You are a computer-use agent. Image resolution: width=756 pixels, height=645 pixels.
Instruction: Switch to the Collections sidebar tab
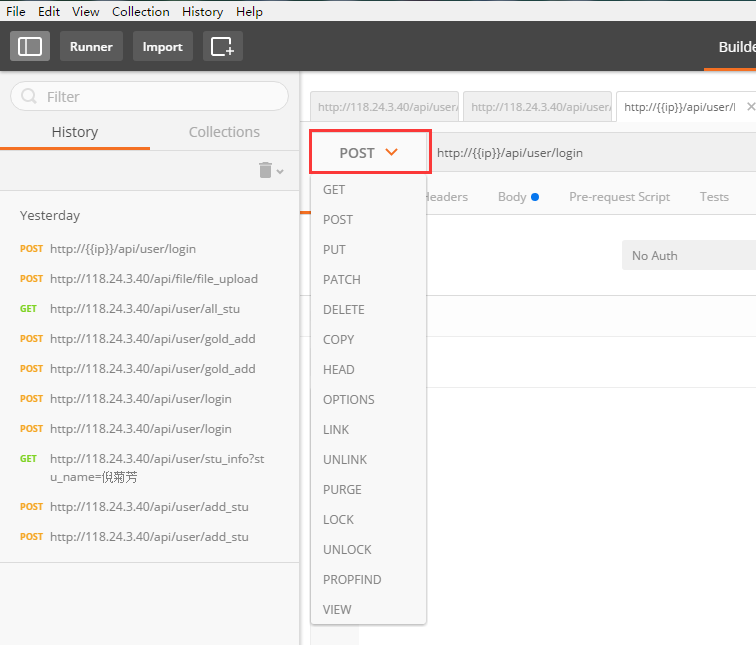[224, 132]
